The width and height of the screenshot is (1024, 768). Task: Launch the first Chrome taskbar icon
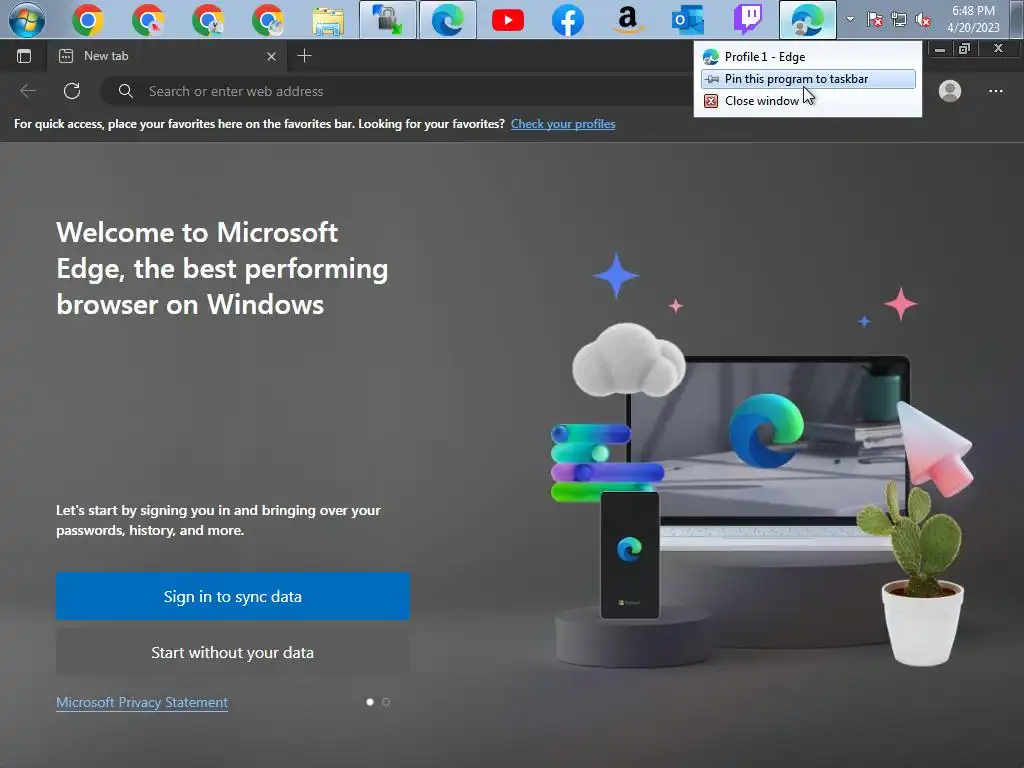pos(88,20)
